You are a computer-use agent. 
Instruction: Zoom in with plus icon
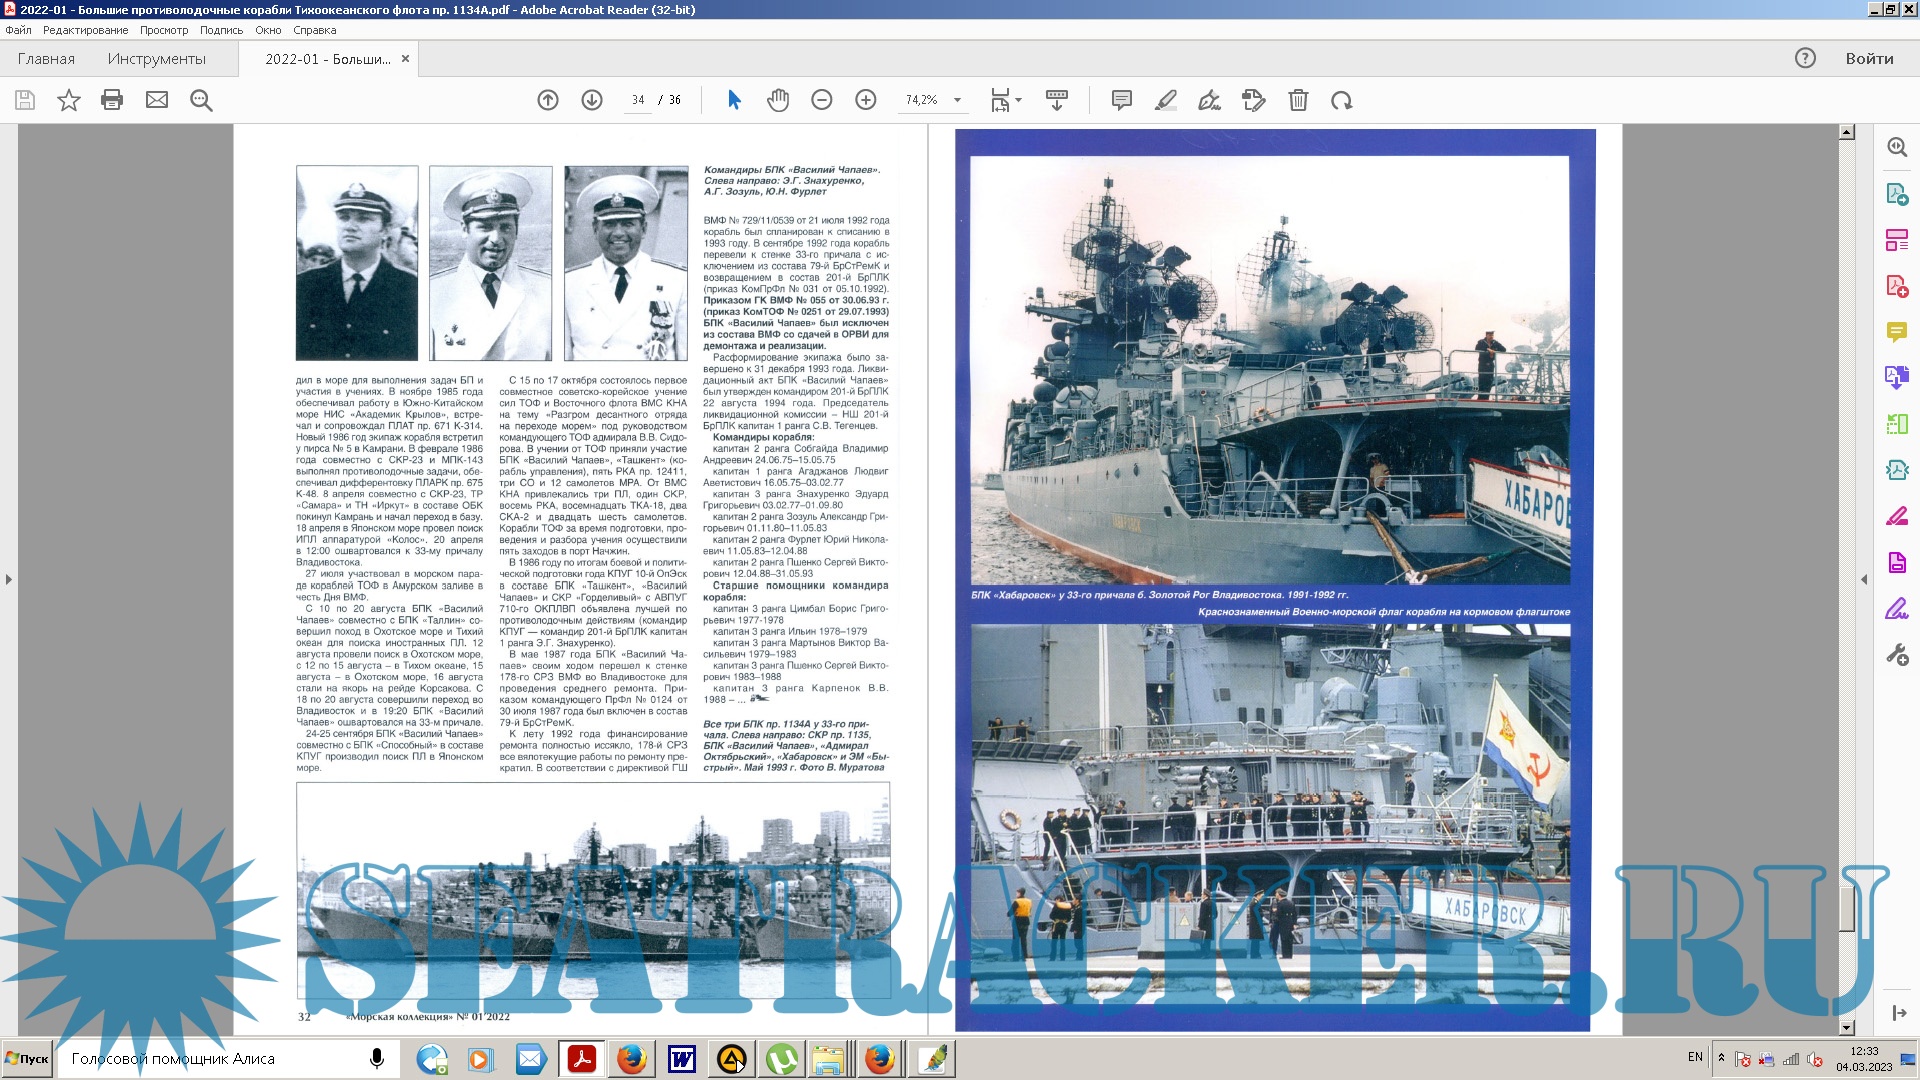tap(866, 100)
